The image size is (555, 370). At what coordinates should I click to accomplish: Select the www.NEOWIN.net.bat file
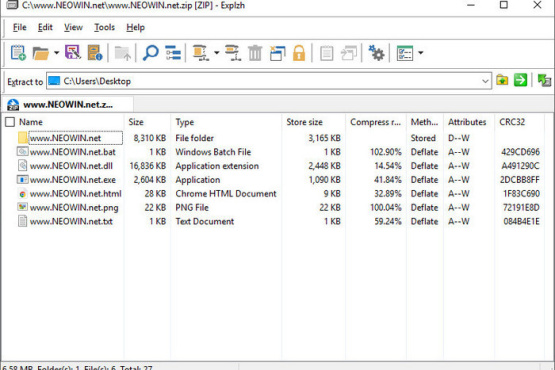point(73,152)
